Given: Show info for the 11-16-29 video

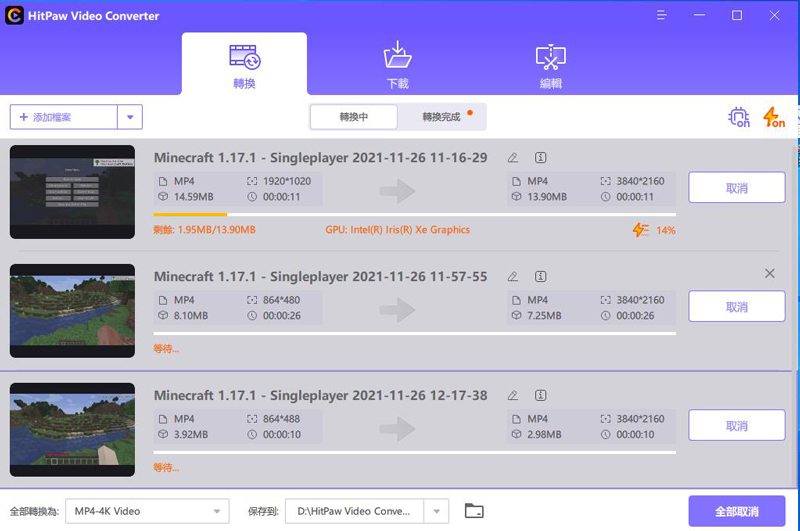Looking at the screenshot, I should pyautogui.click(x=540, y=158).
